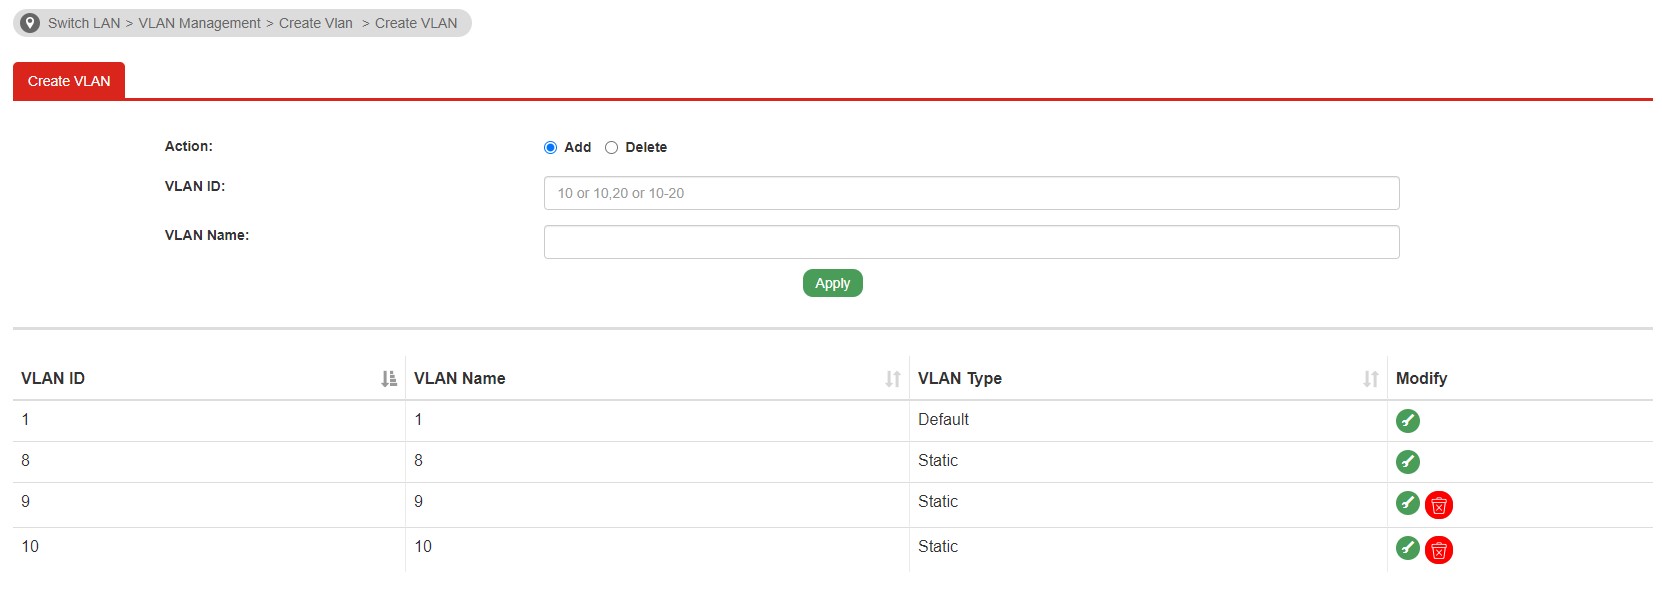Screen dimensions: 1662x595
Task: Focus the VLAN Name input field
Action: coord(971,242)
